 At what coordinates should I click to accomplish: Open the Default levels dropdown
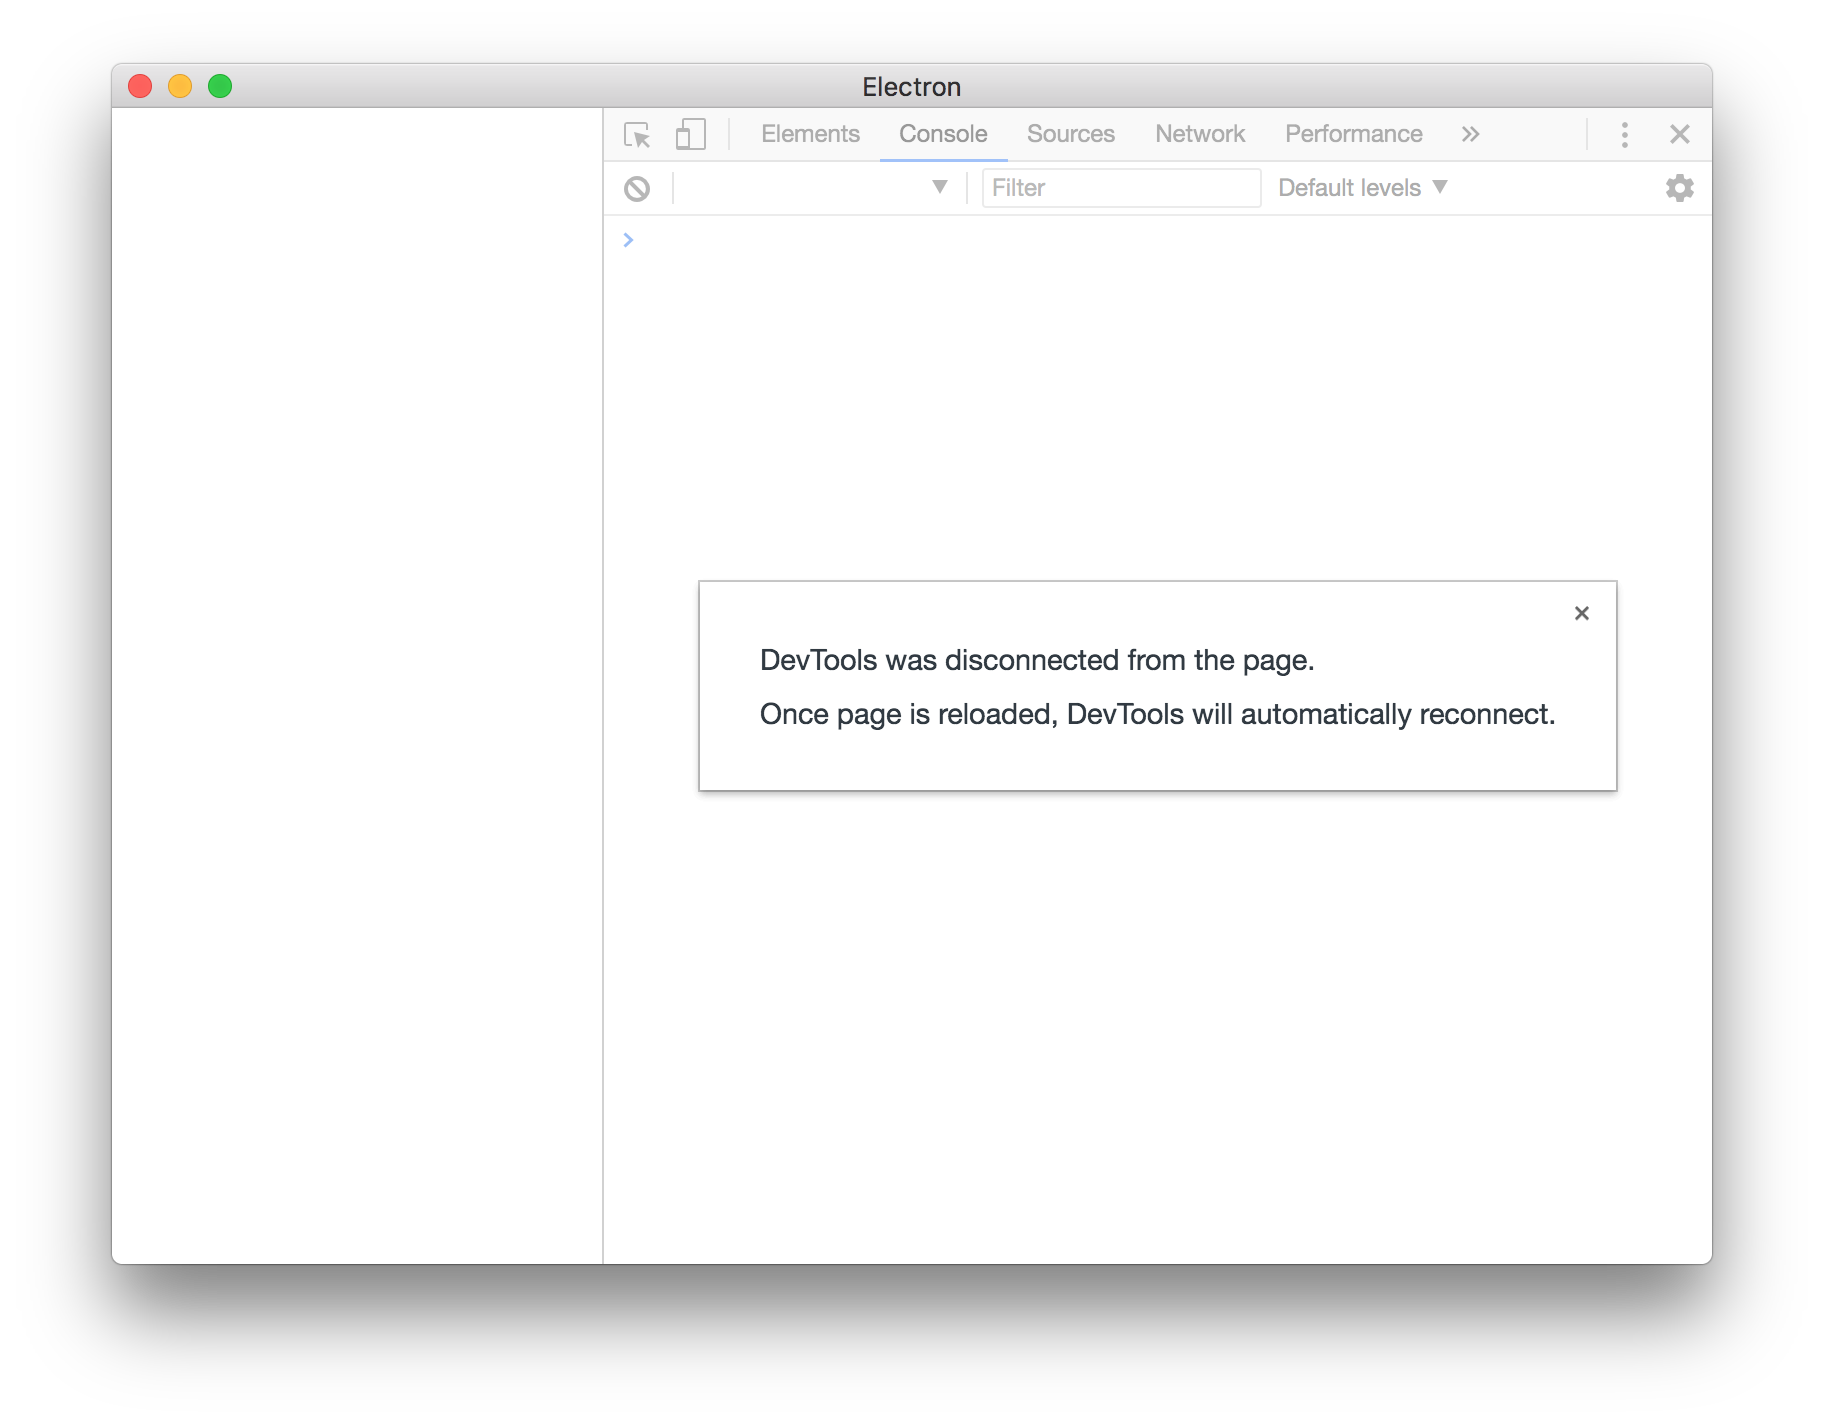pos(1361,187)
